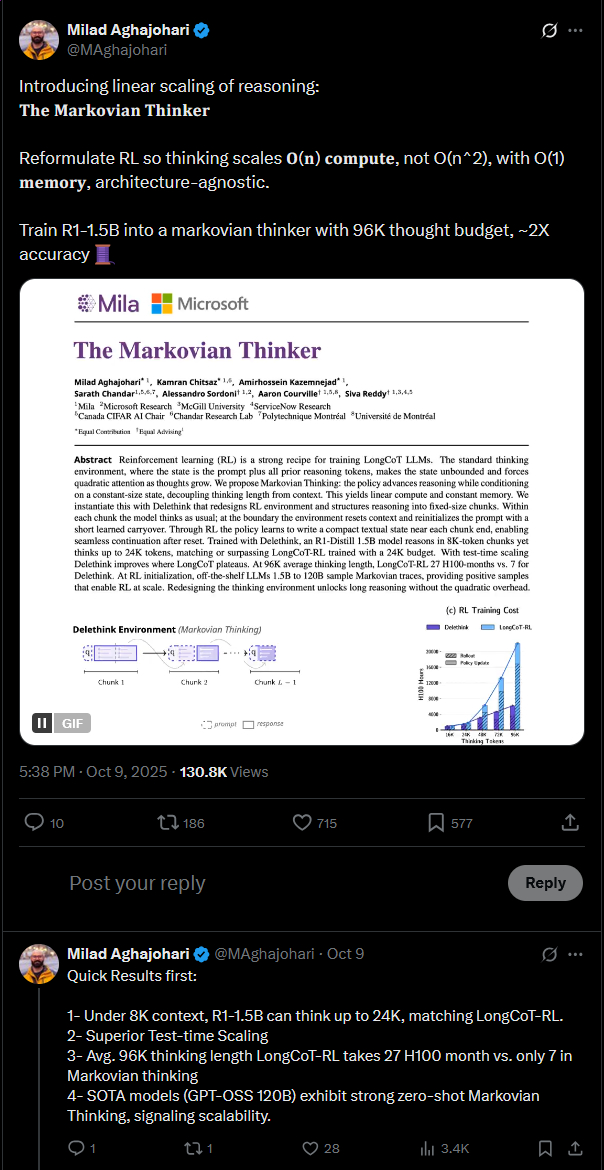Image resolution: width=604 pixels, height=1170 pixels.
Task: Like the main post with 715 likes
Action: point(314,822)
